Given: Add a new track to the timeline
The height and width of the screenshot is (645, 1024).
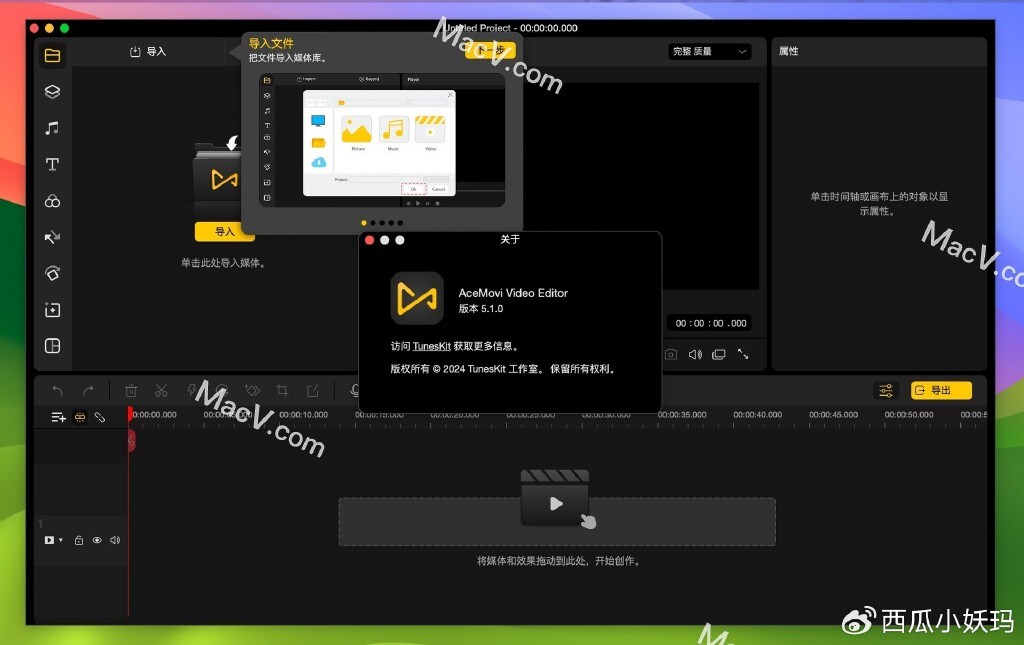Looking at the screenshot, I should 58,417.
